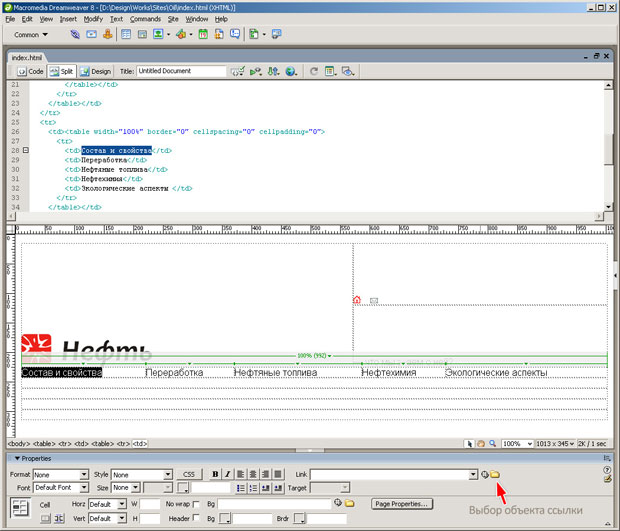Screen dimensions: 620x531
Task: Click the Hyperlink icon in Insert bar
Action: coord(75,34)
